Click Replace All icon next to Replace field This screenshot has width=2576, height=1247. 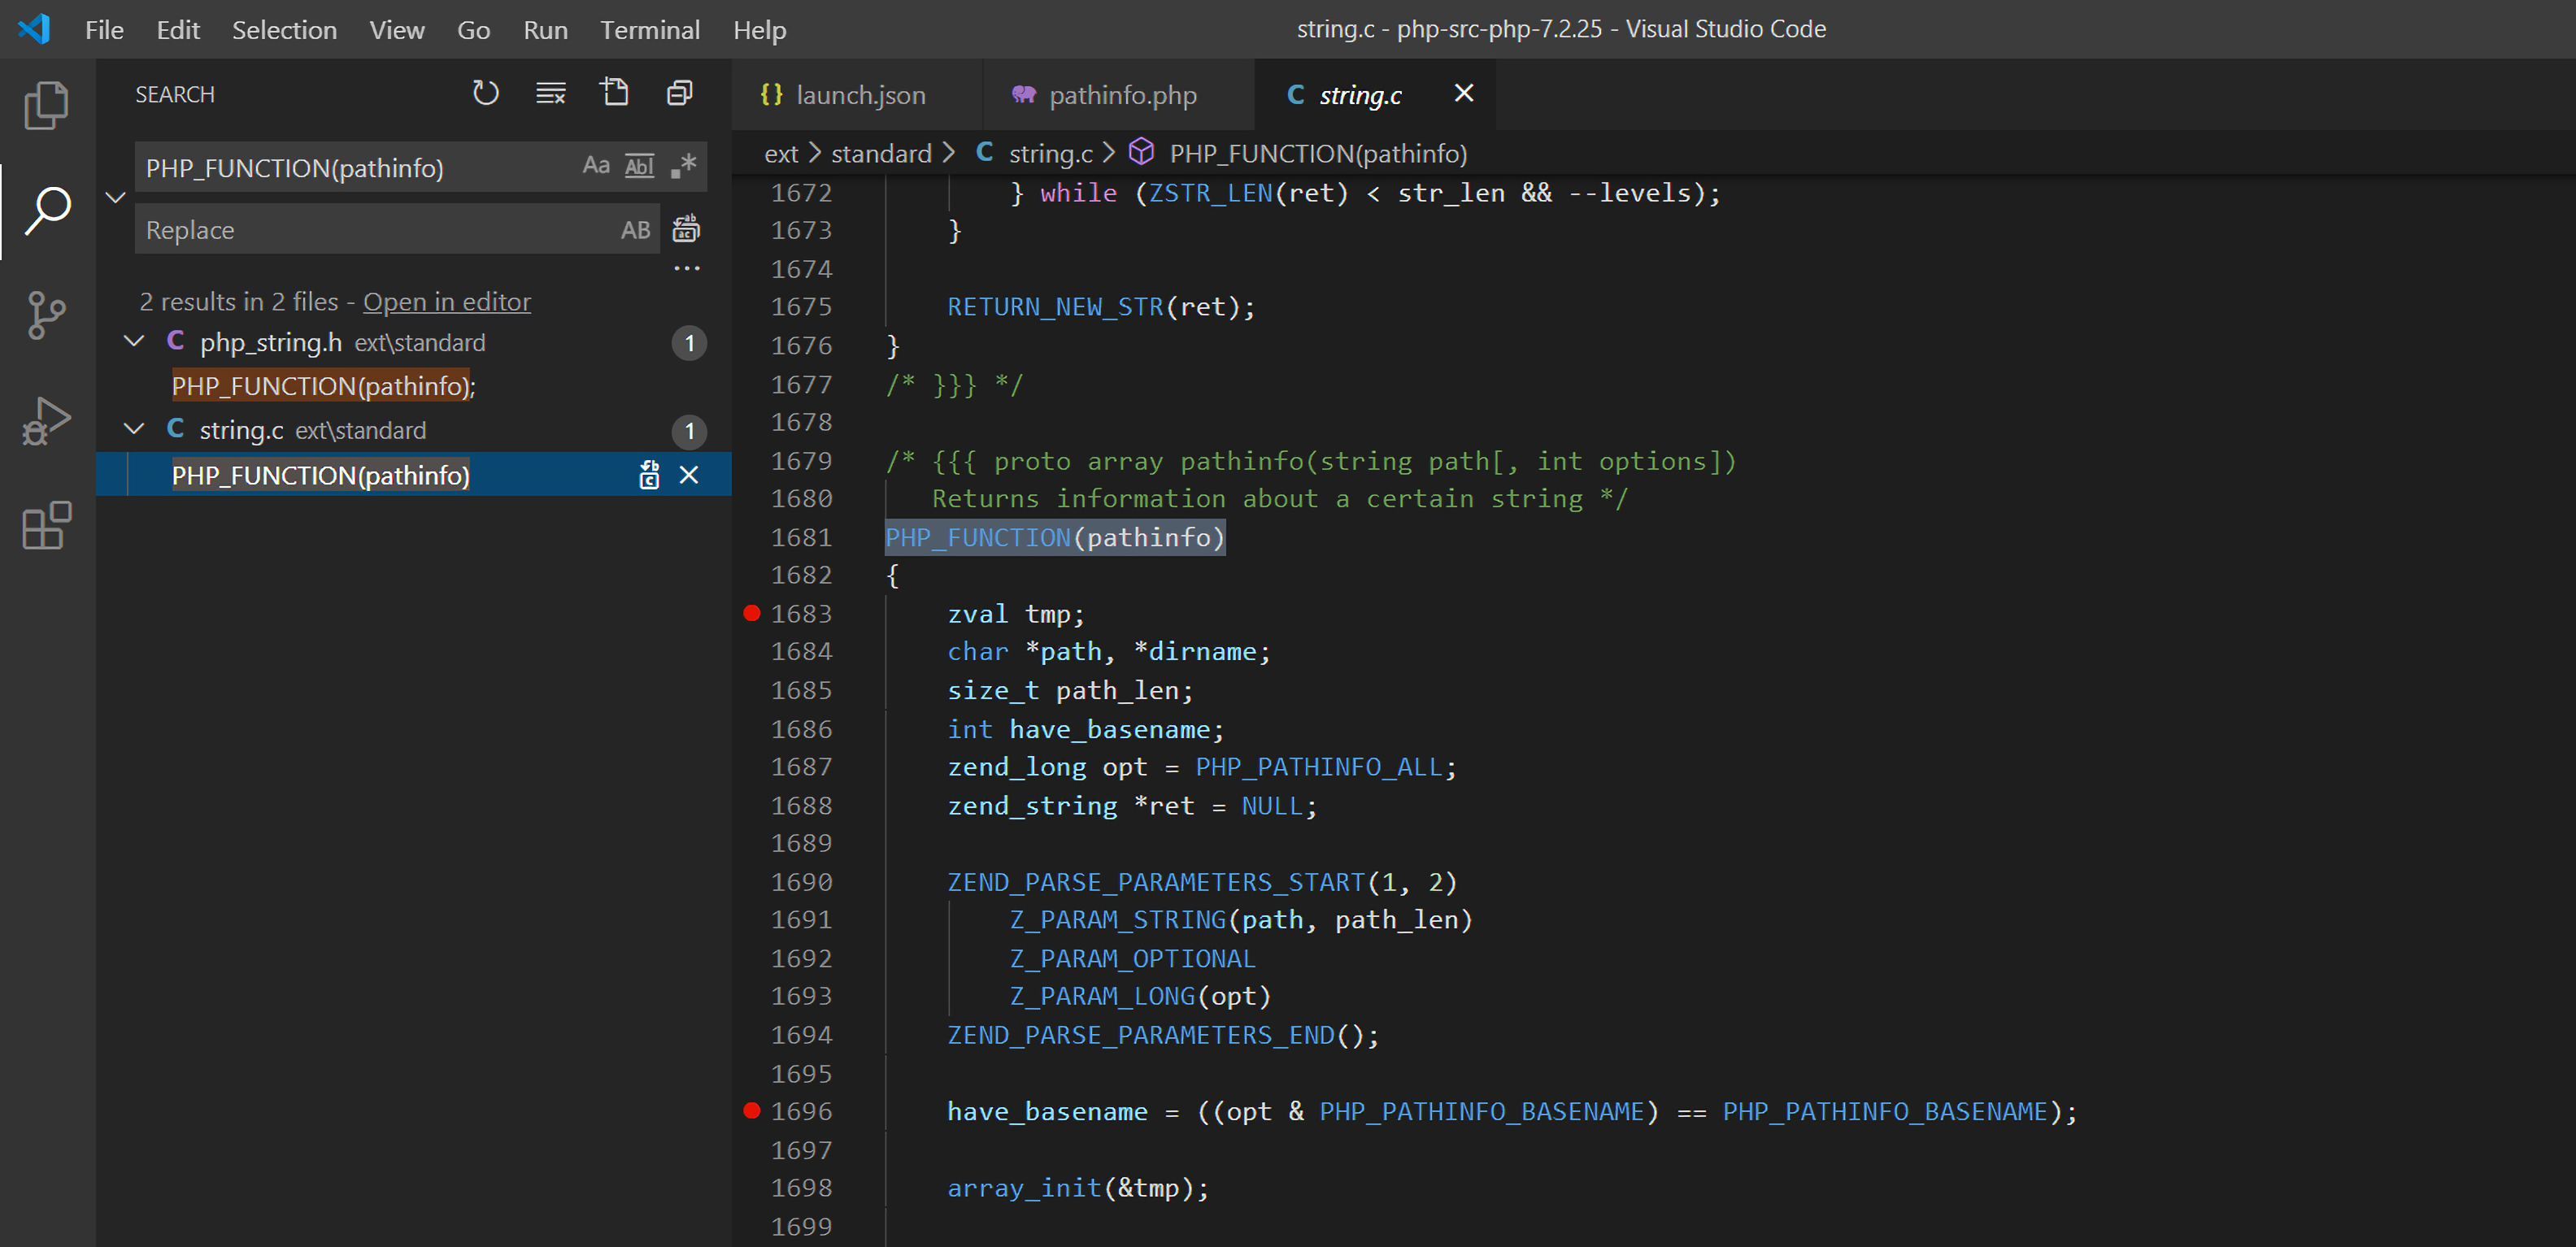(686, 228)
